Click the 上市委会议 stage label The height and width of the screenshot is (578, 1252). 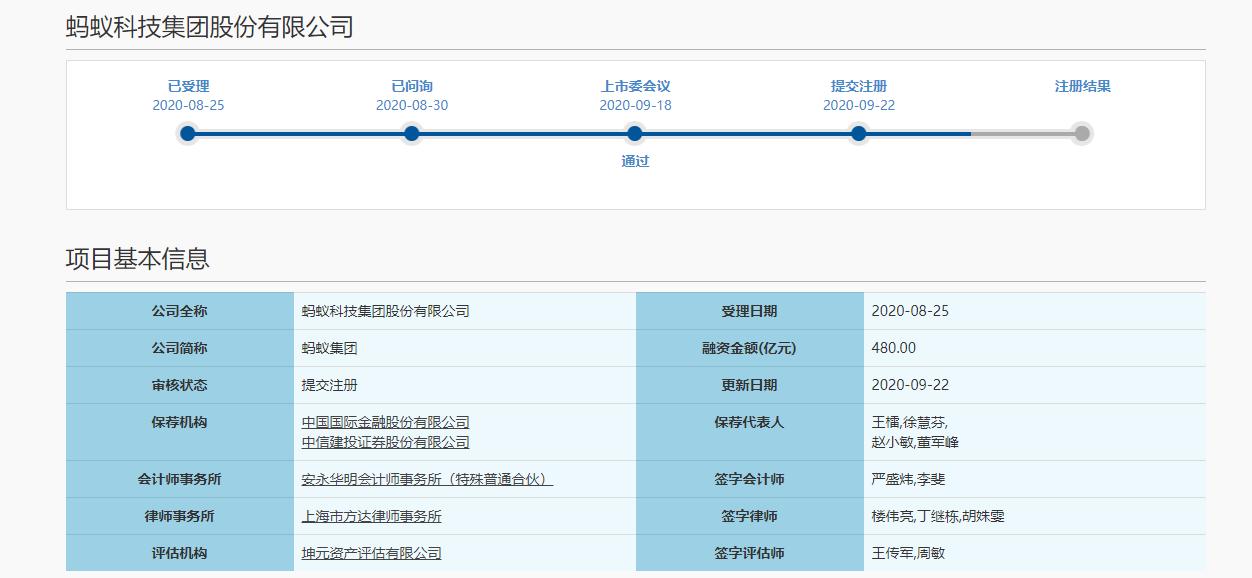coord(635,87)
